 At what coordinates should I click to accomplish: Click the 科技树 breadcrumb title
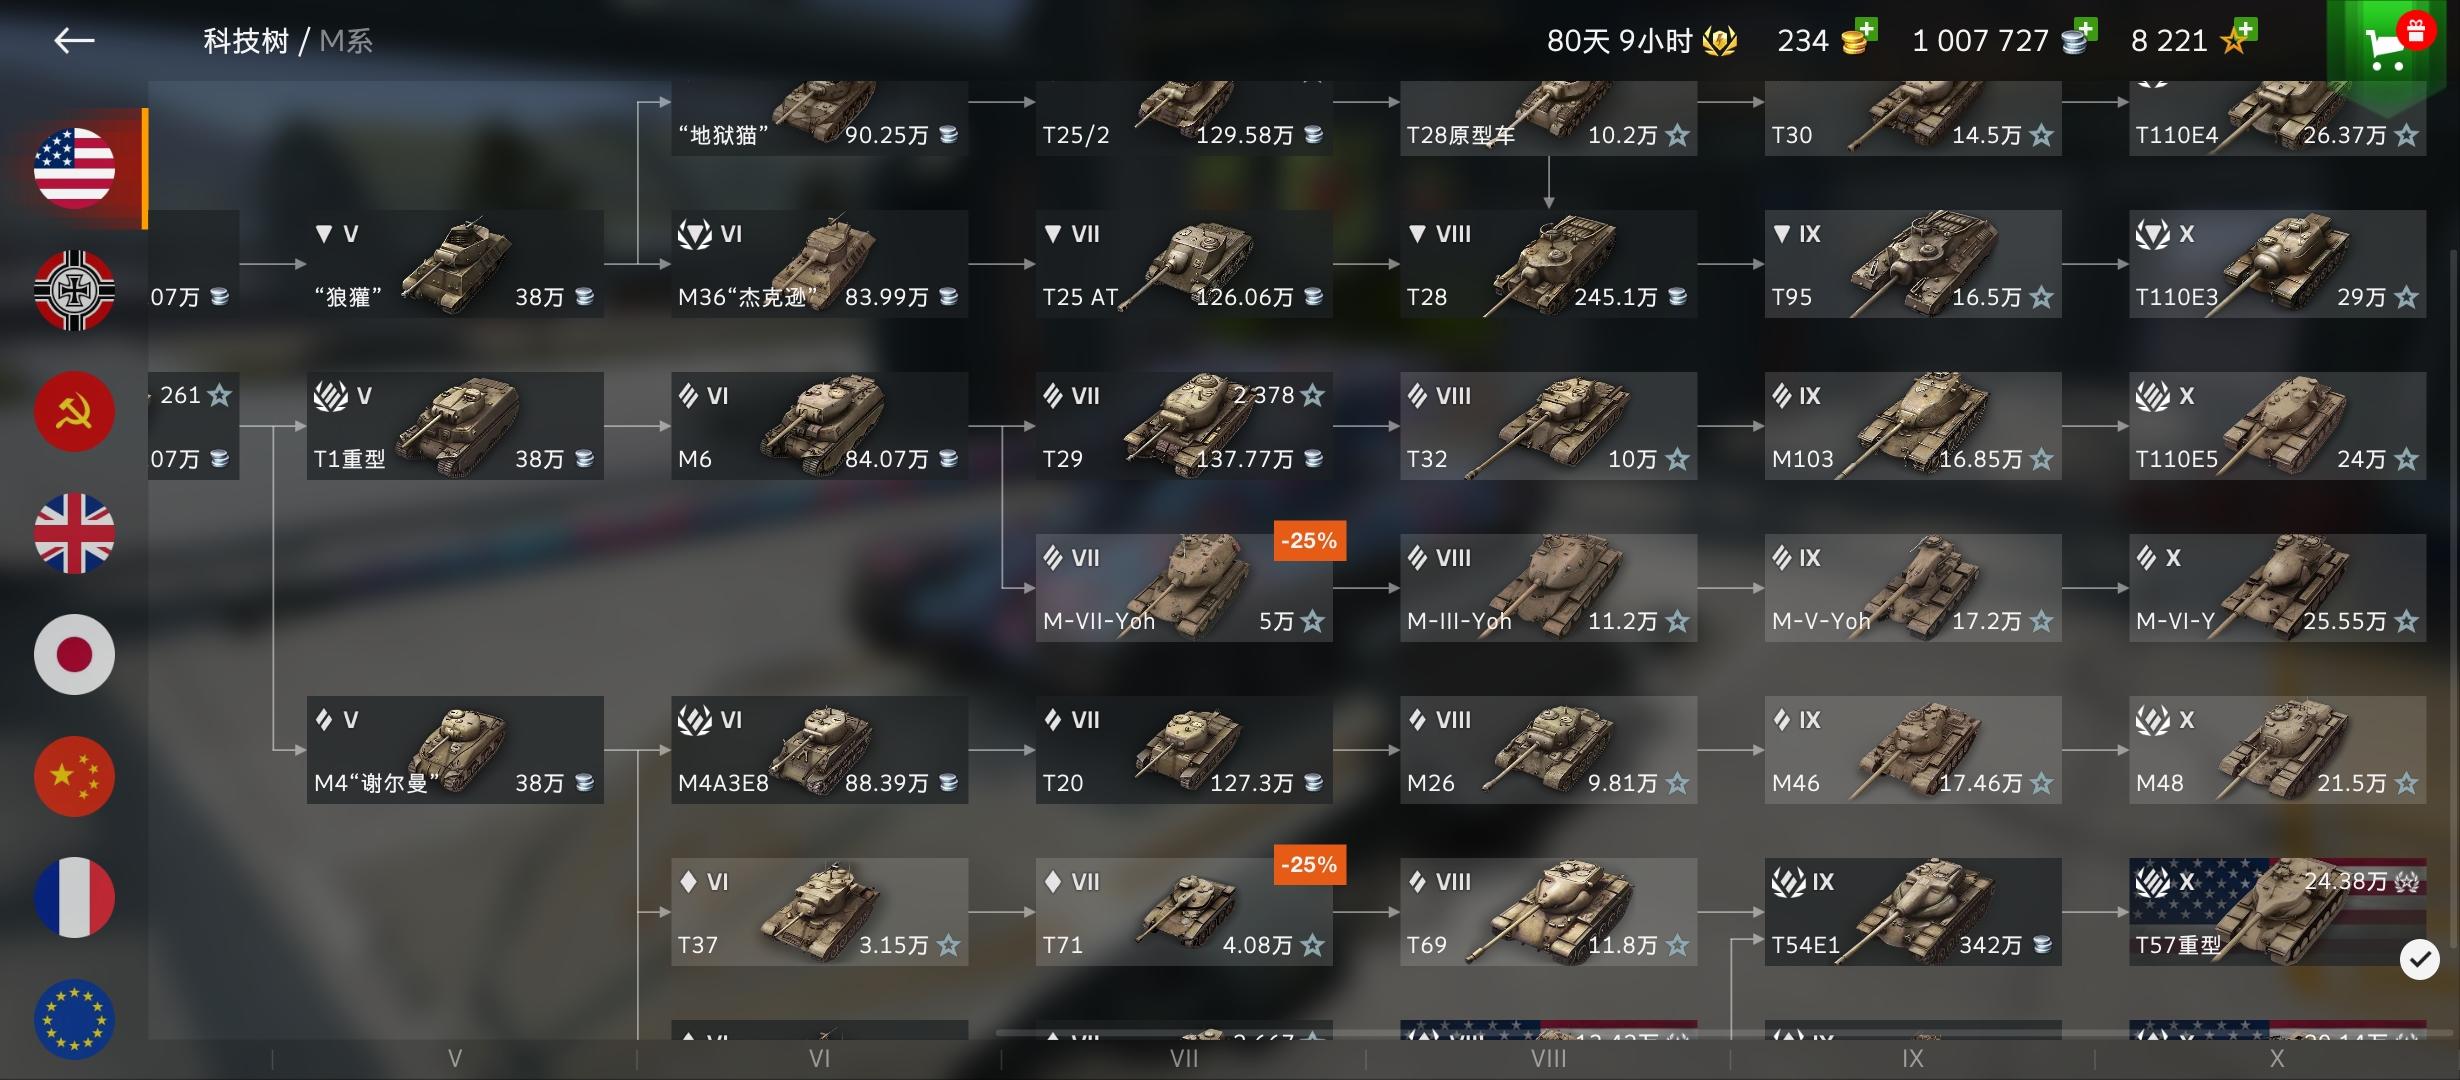tap(246, 41)
